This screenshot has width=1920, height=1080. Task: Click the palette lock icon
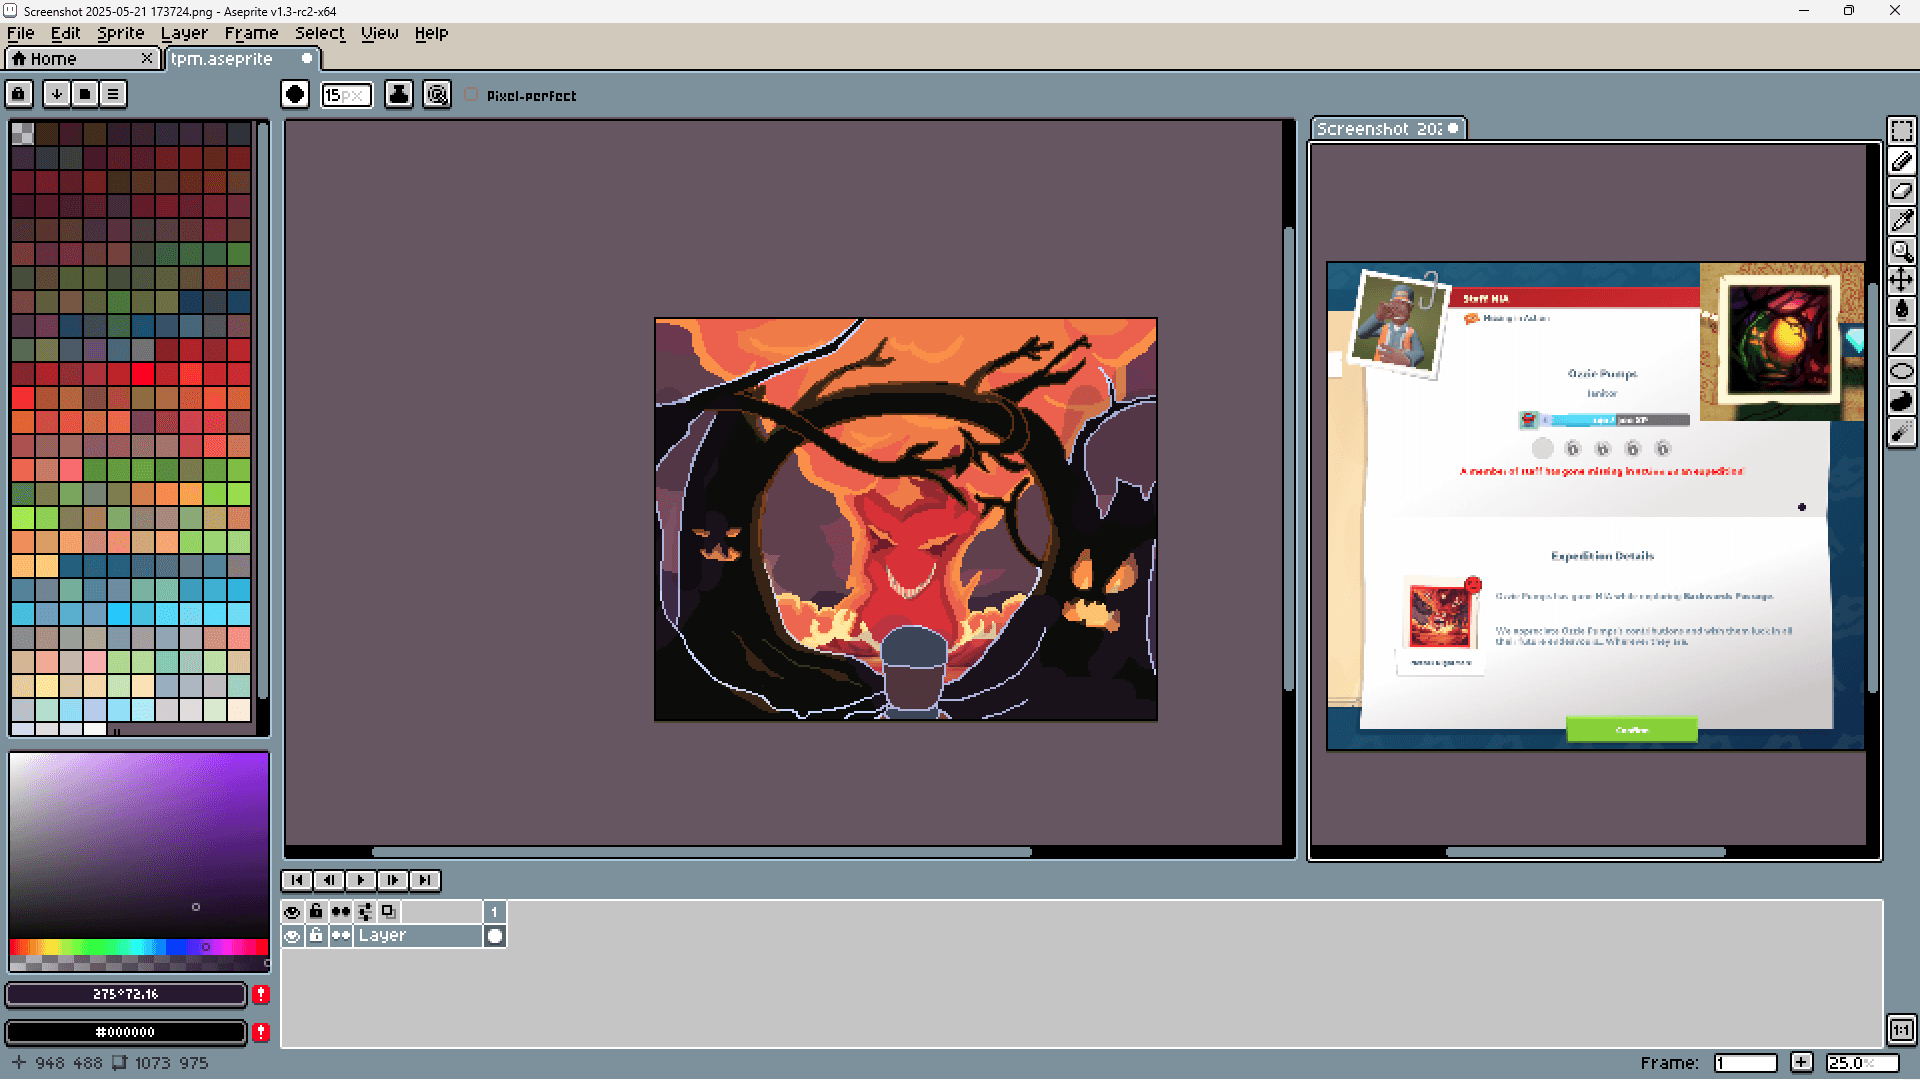point(18,94)
